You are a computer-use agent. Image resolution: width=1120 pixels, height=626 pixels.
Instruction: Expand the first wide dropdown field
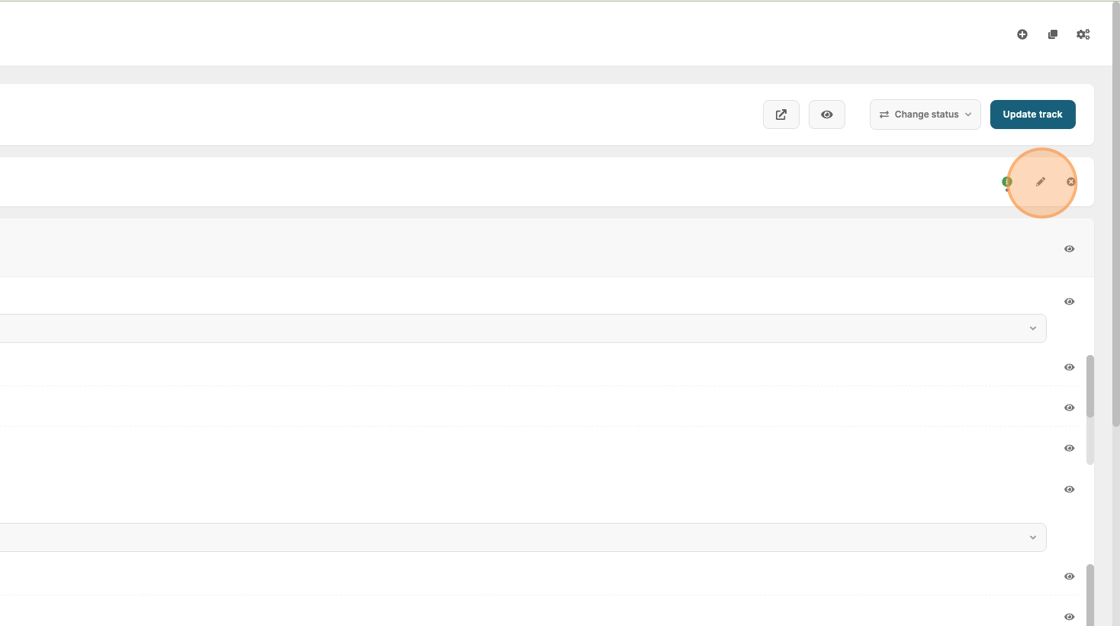pos(520,328)
